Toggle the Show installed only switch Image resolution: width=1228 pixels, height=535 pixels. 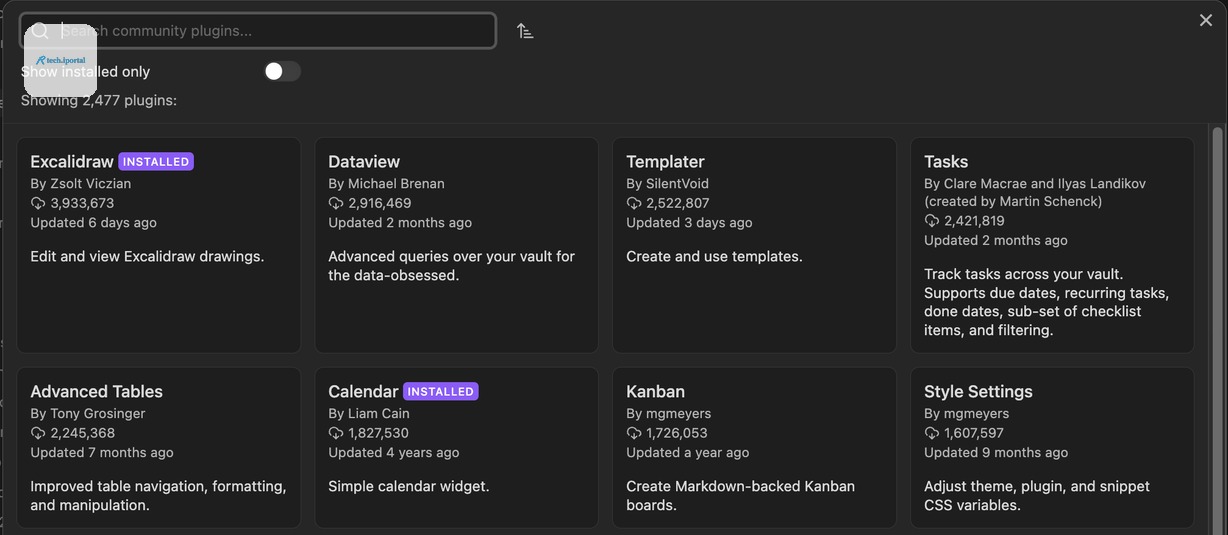(x=282, y=71)
